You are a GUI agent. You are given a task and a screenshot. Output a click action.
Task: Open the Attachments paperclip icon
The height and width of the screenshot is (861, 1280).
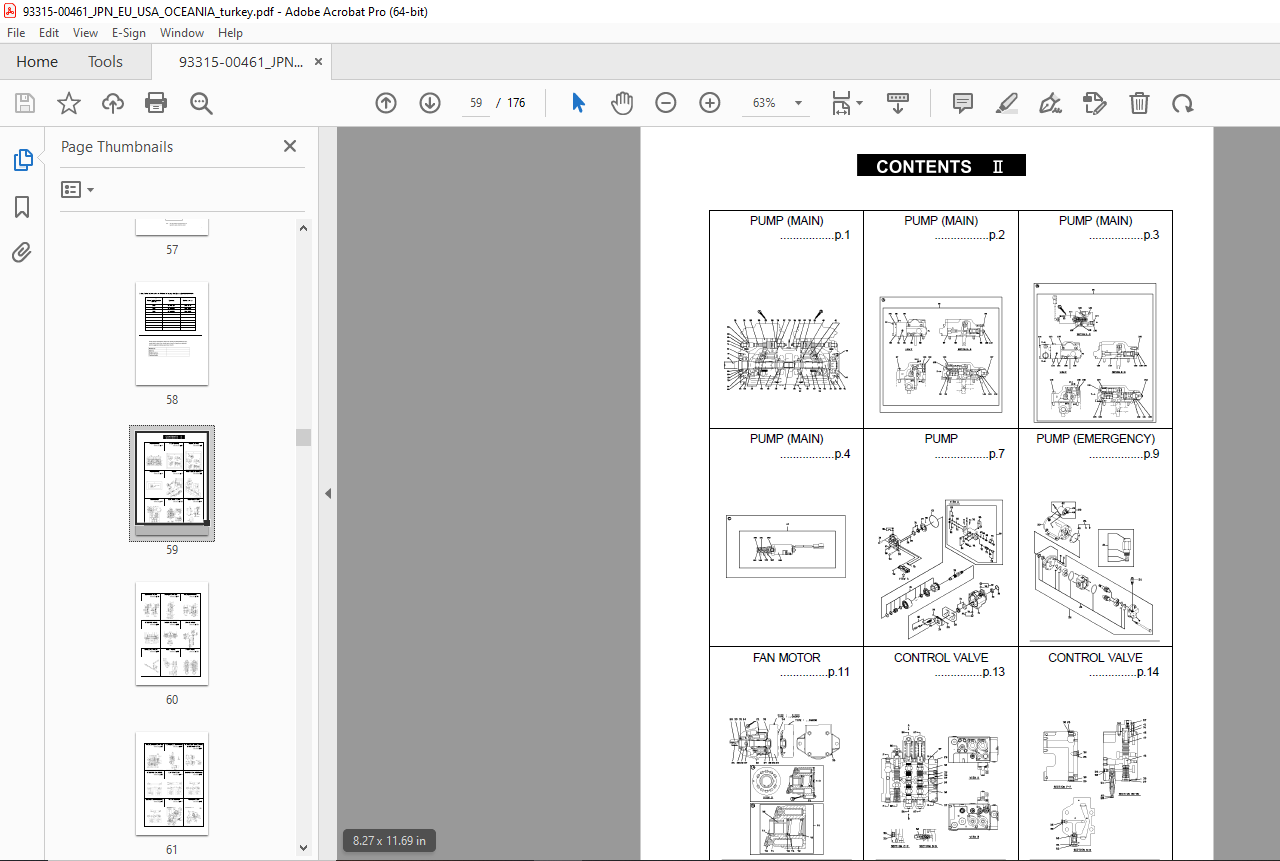pyautogui.click(x=22, y=253)
